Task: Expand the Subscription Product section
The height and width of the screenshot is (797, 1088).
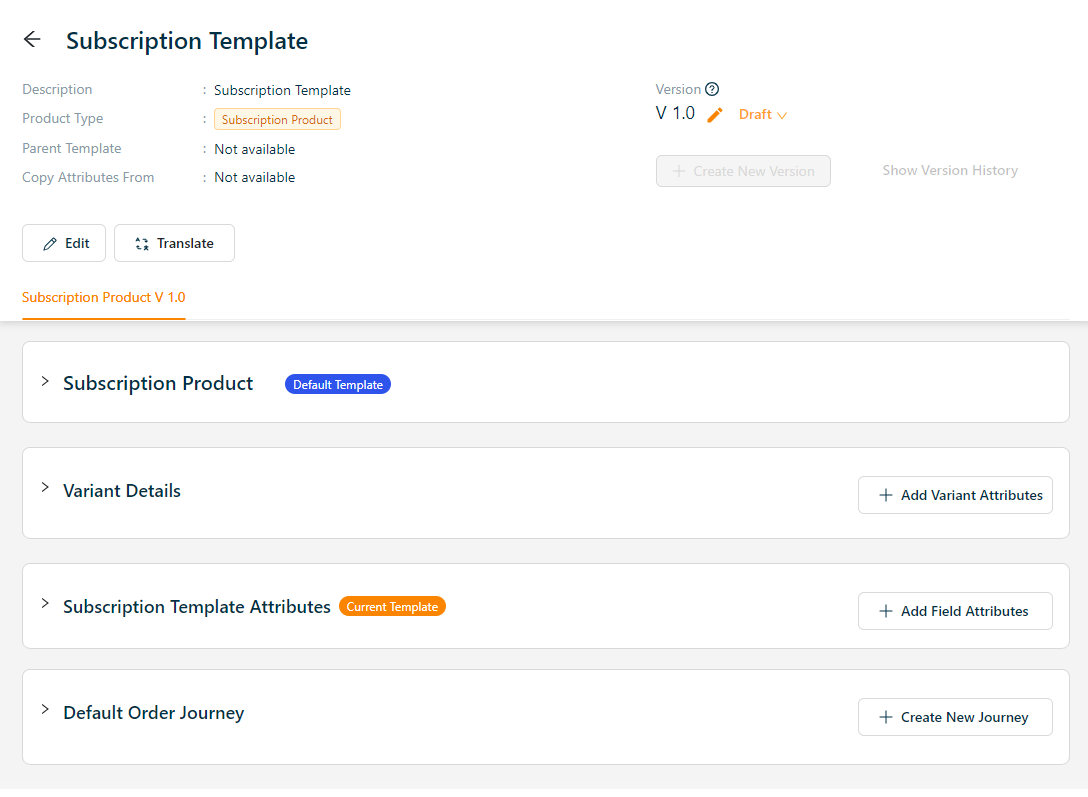Action: [45, 382]
